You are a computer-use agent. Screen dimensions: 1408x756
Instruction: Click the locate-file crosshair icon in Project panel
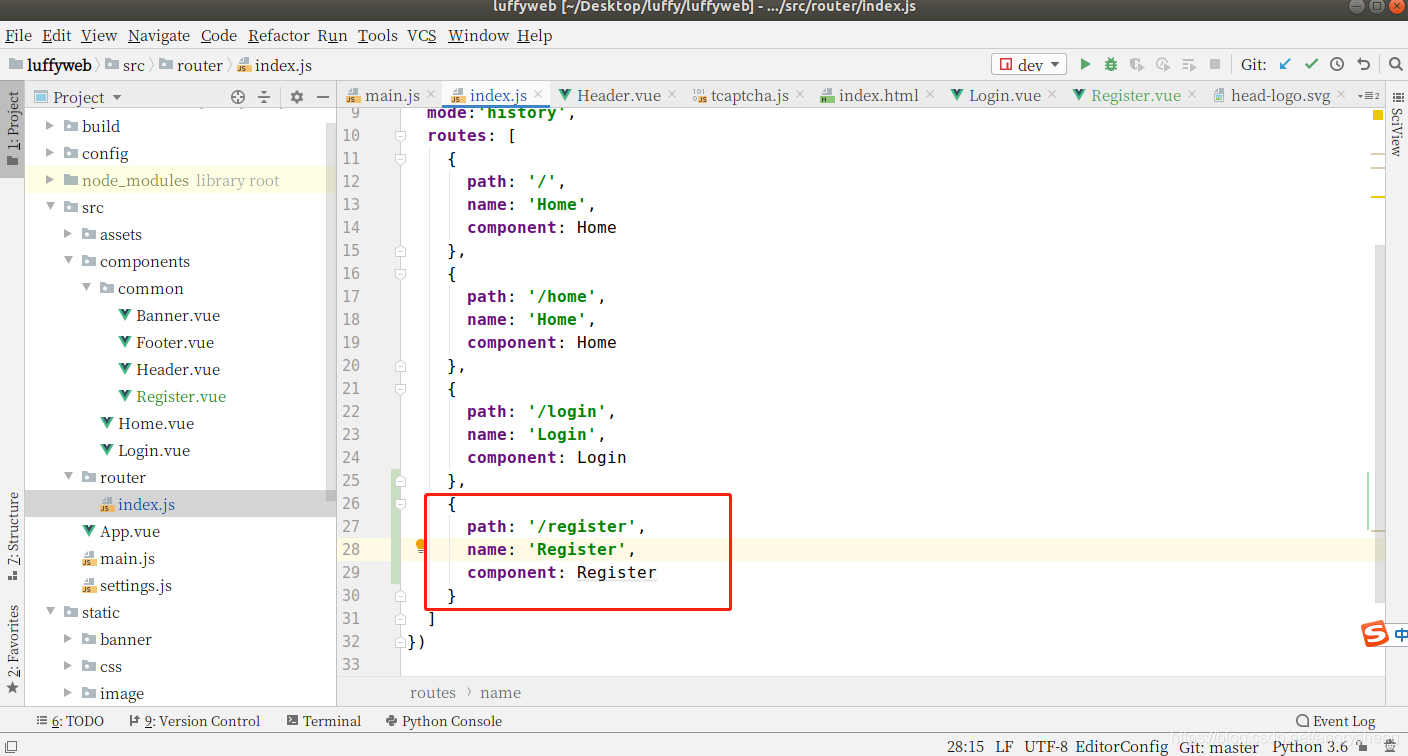coord(238,97)
